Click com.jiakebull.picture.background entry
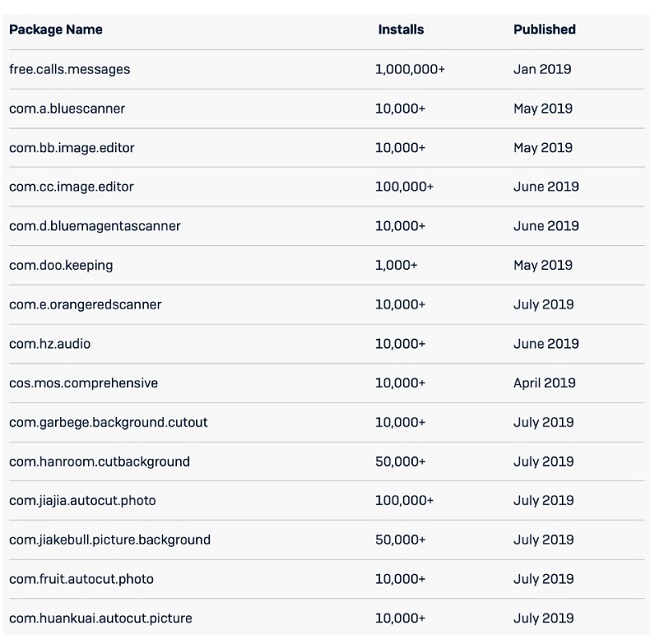650x635 pixels. coord(110,540)
